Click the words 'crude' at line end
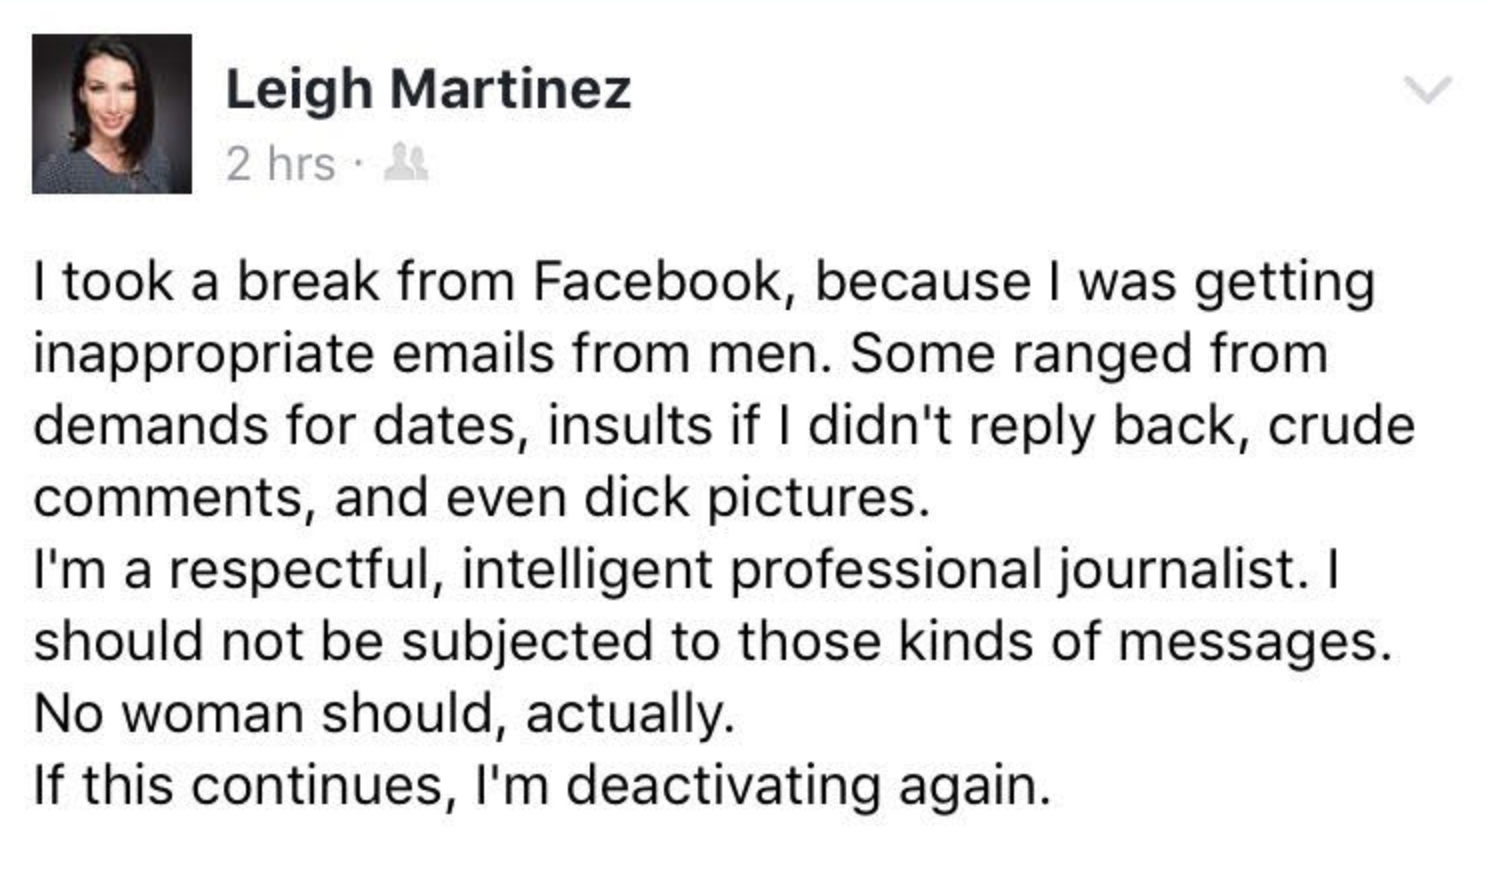Screen dimensions: 1500x888 click(x=1341, y=425)
